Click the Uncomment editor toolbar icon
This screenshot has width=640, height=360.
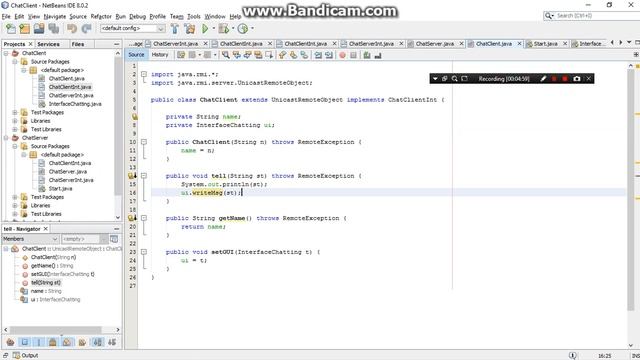pyautogui.click(x=378, y=55)
